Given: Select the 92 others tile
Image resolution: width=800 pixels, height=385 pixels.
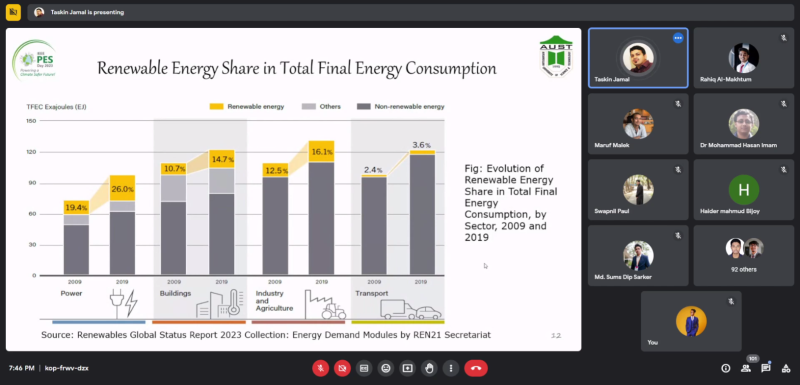Looking at the screenshot, I should tap(743, 255).
